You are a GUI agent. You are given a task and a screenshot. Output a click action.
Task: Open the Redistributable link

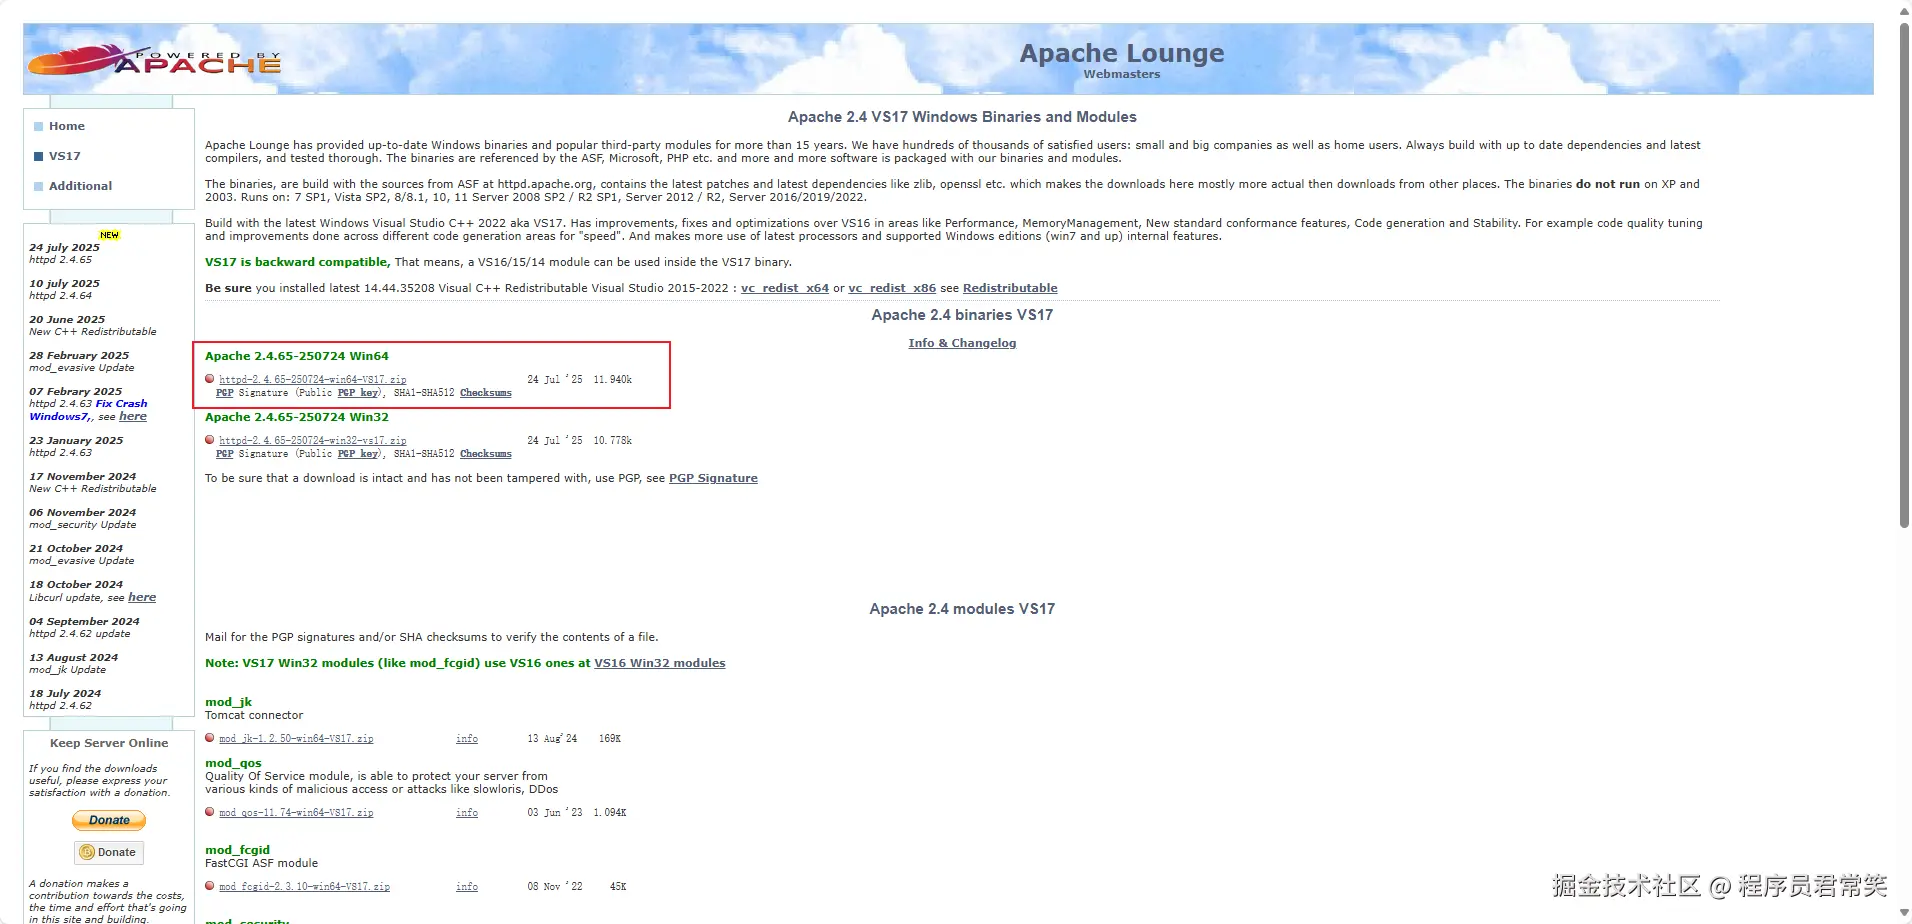pos(1010,288)
